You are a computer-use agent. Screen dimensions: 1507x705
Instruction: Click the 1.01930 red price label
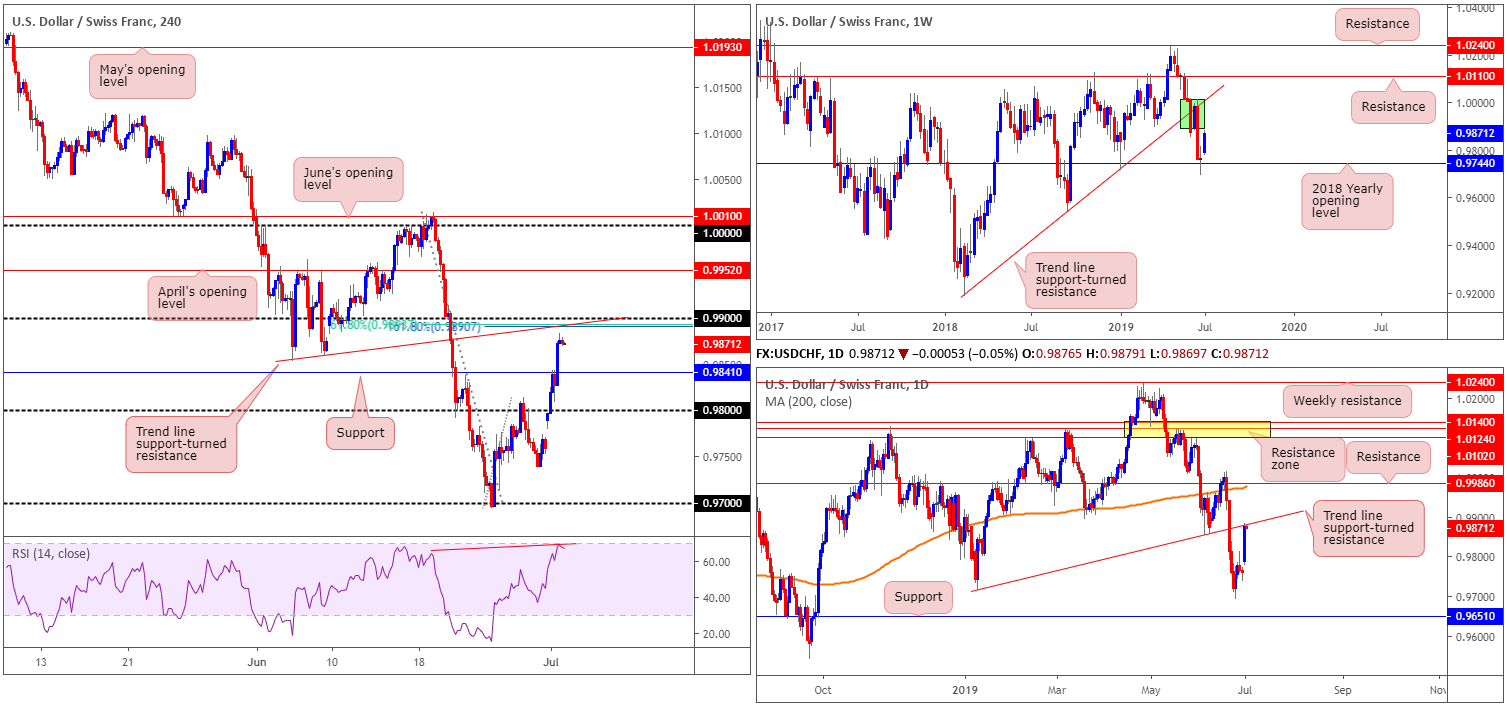(x=720, y=47)
